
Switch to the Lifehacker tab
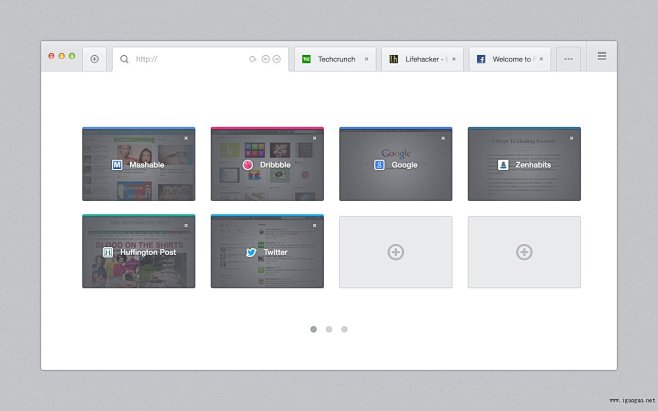pos(423,59)
